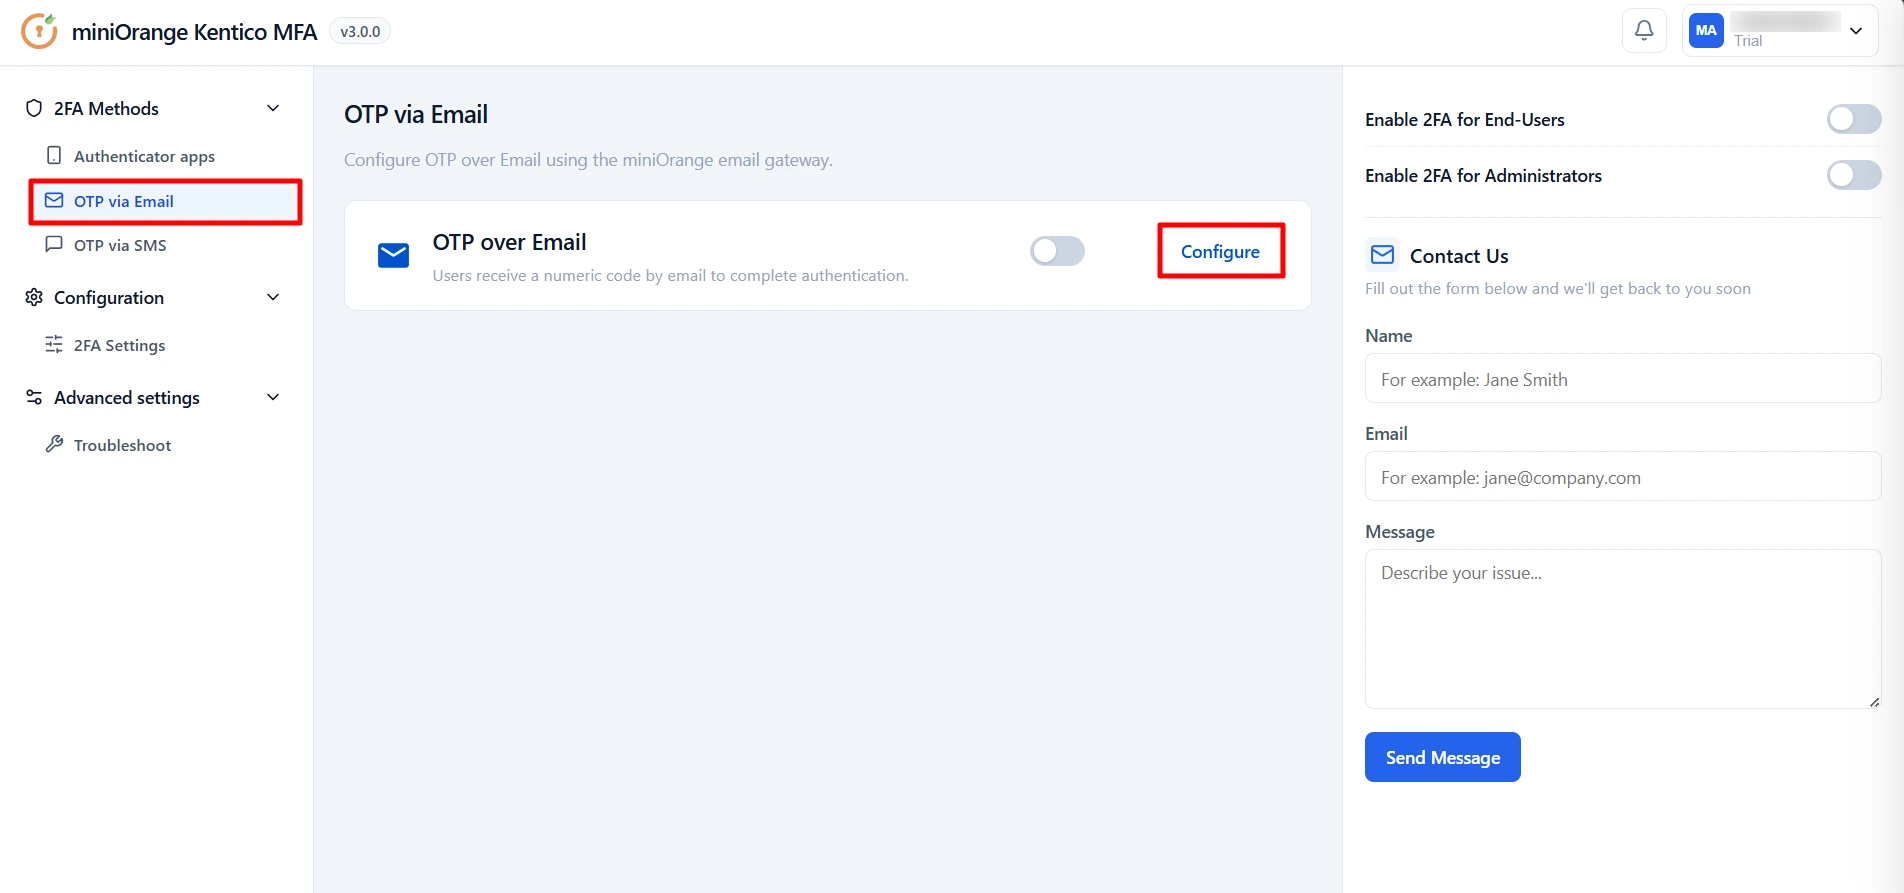Viewport: 1904px width, 893px height.
Task: Click the Contact Us heading text
Action: pyautogui.click(x=1459, y=256)
